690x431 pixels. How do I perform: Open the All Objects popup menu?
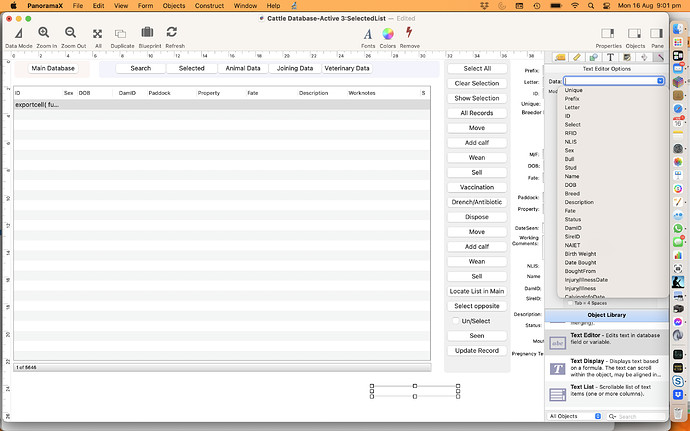tap(575, 416)
